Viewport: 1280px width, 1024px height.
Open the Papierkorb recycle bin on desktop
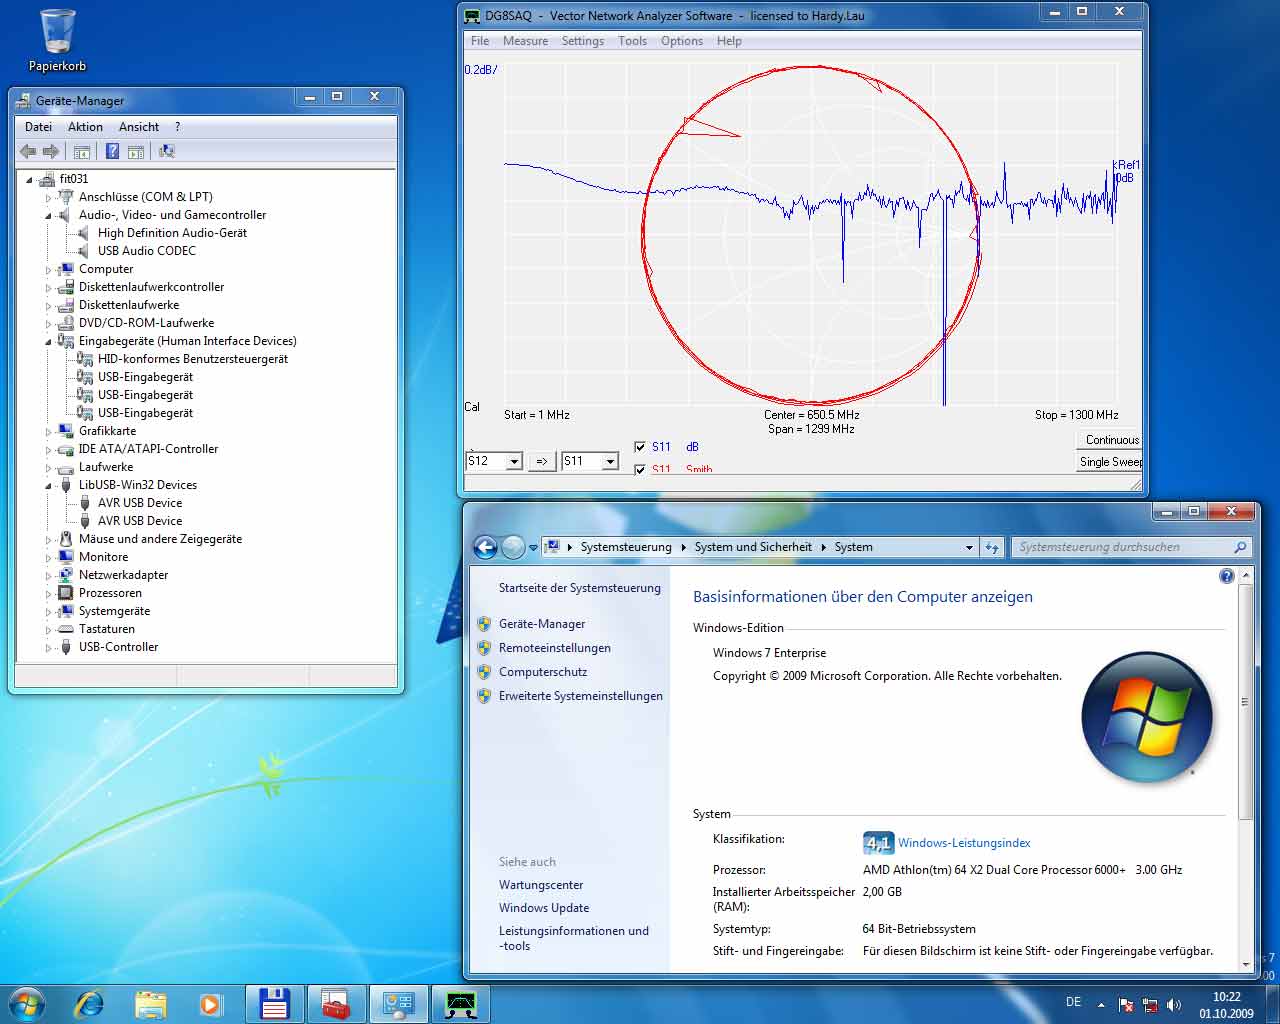click(57, 41)
